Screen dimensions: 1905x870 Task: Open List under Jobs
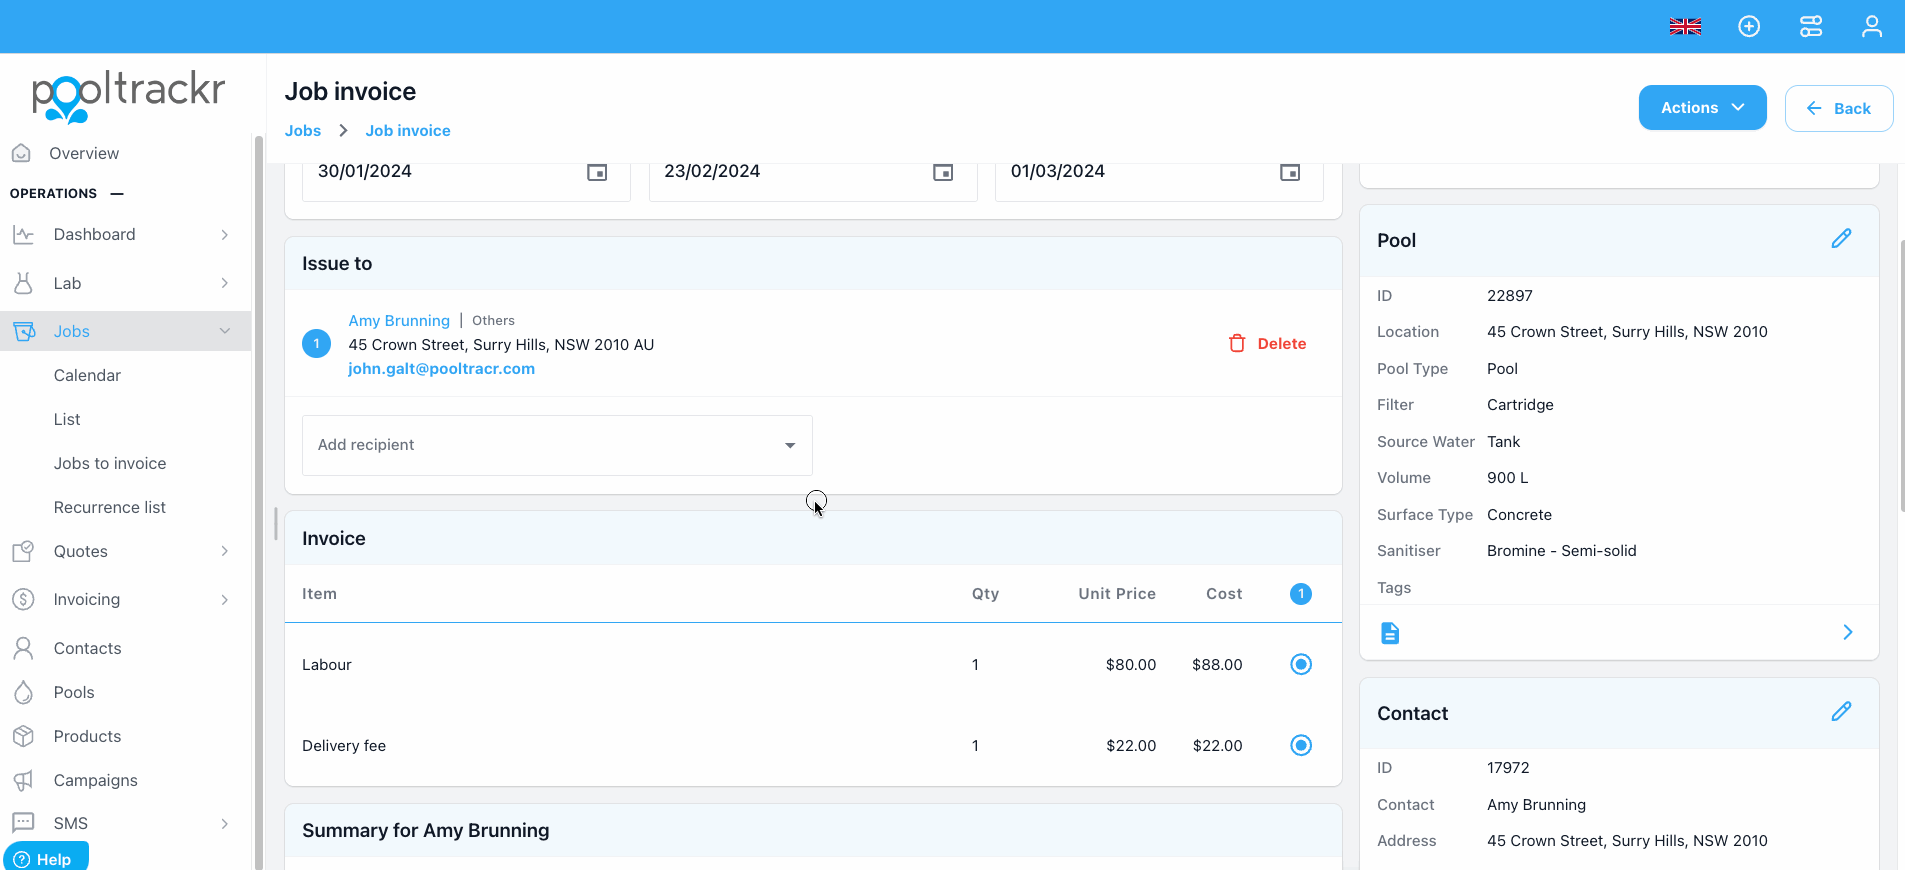click(67, 419)
